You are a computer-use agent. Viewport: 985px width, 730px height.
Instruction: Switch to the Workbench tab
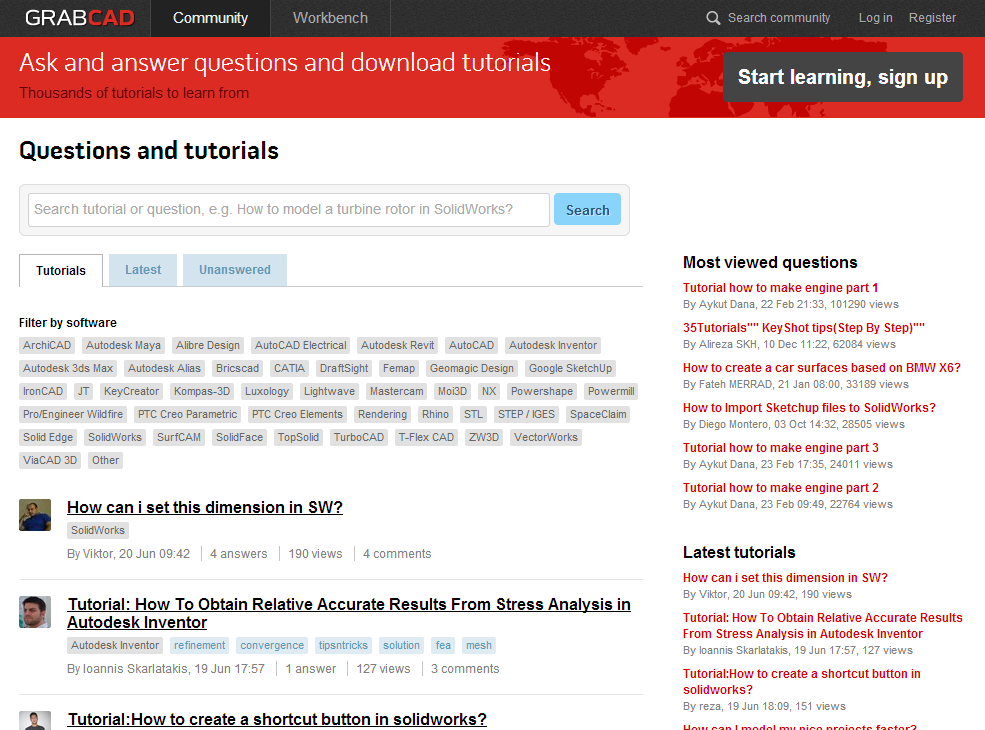[x=330, y=18]
